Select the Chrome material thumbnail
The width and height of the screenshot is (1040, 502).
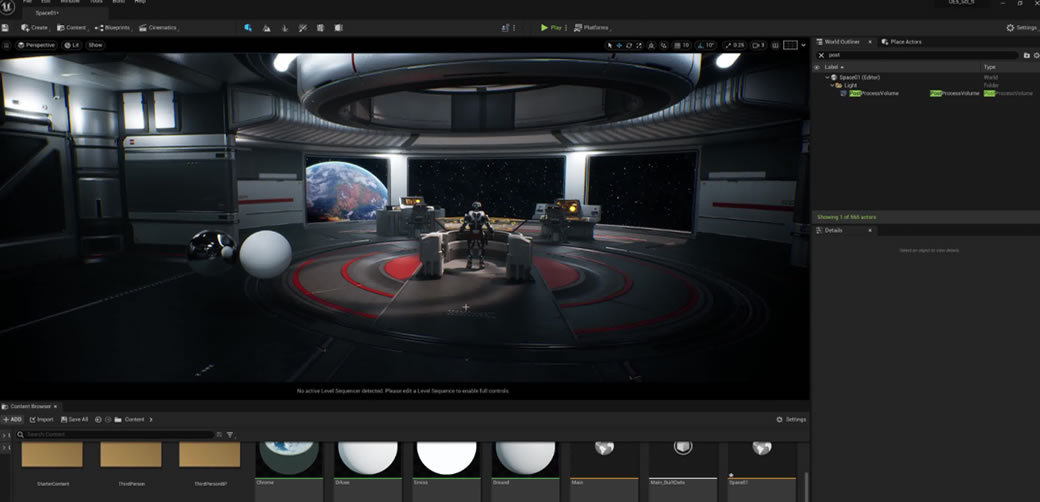[289, 459]
